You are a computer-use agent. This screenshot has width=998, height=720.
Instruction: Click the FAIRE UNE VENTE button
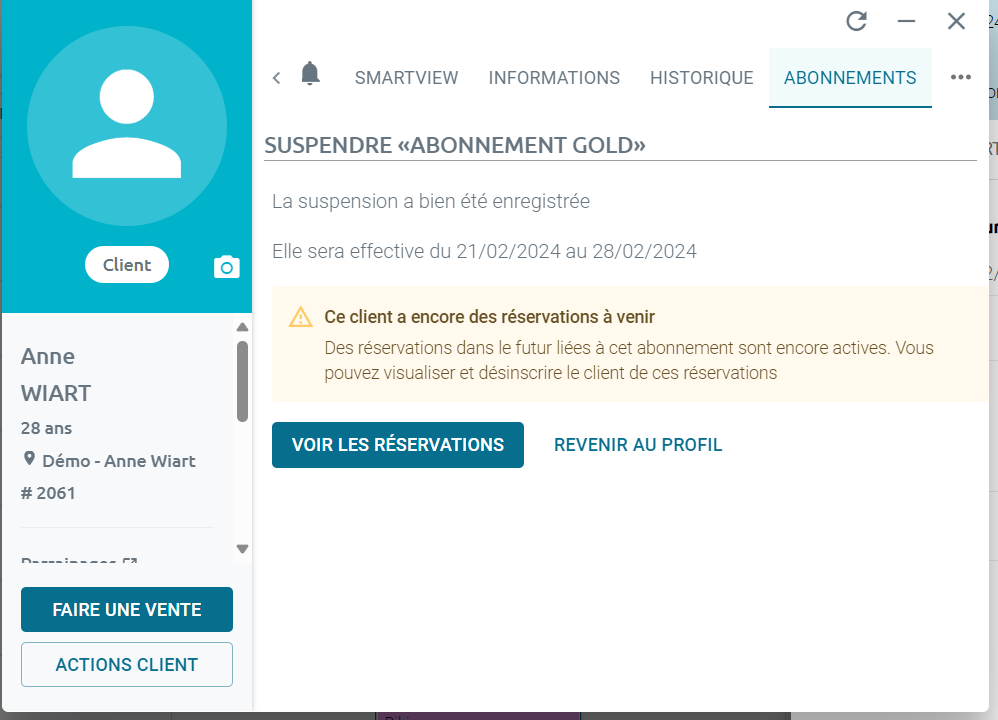click(x=127, y=609)
